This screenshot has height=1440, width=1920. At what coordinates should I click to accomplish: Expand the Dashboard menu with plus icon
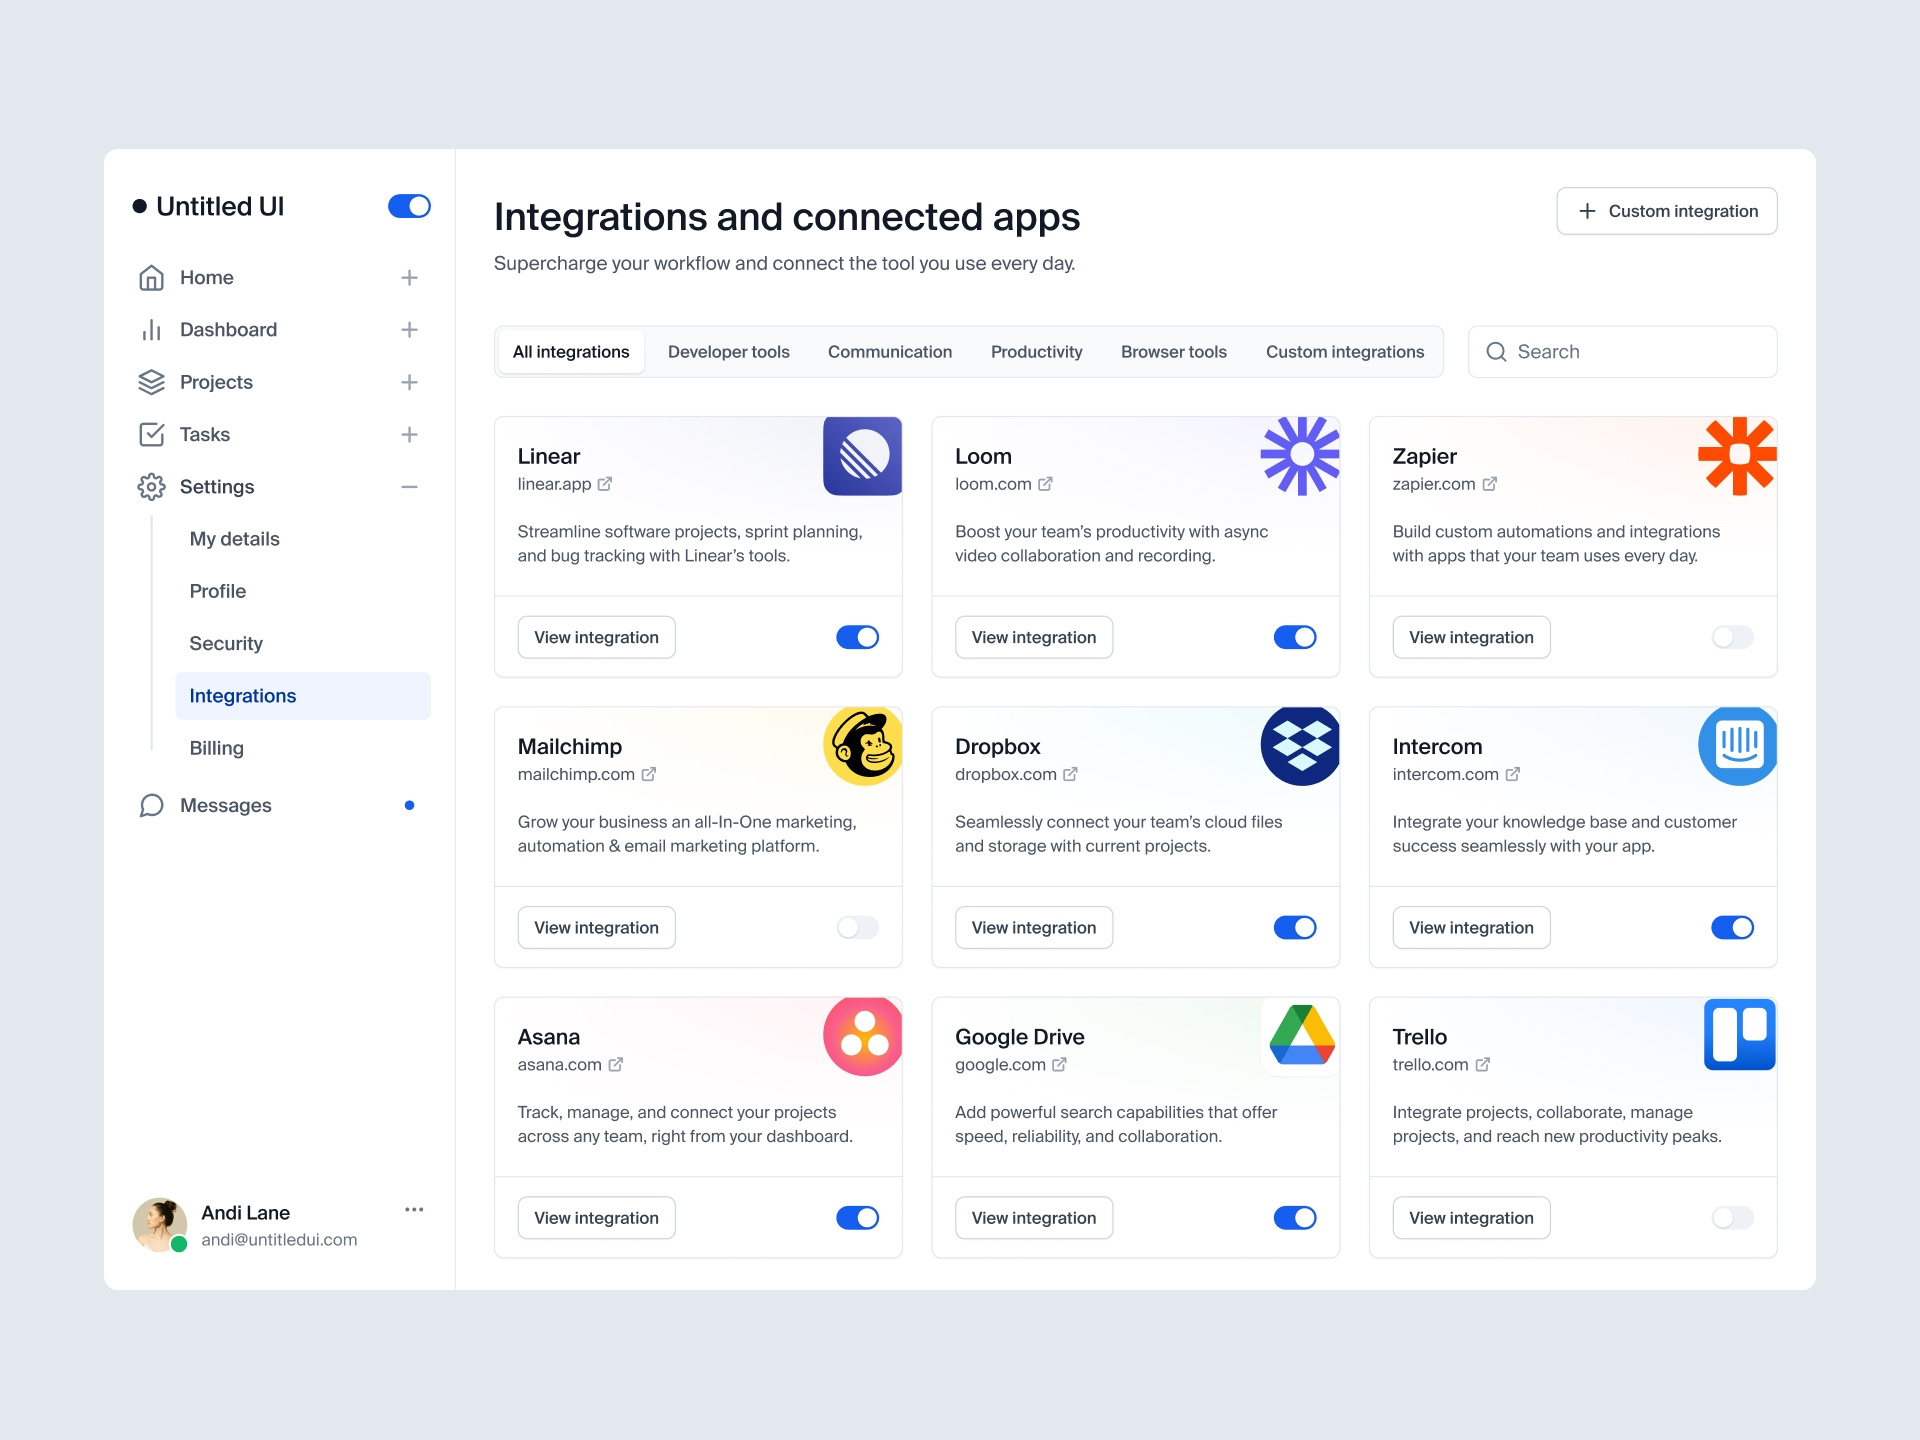(x=409, y=330)
